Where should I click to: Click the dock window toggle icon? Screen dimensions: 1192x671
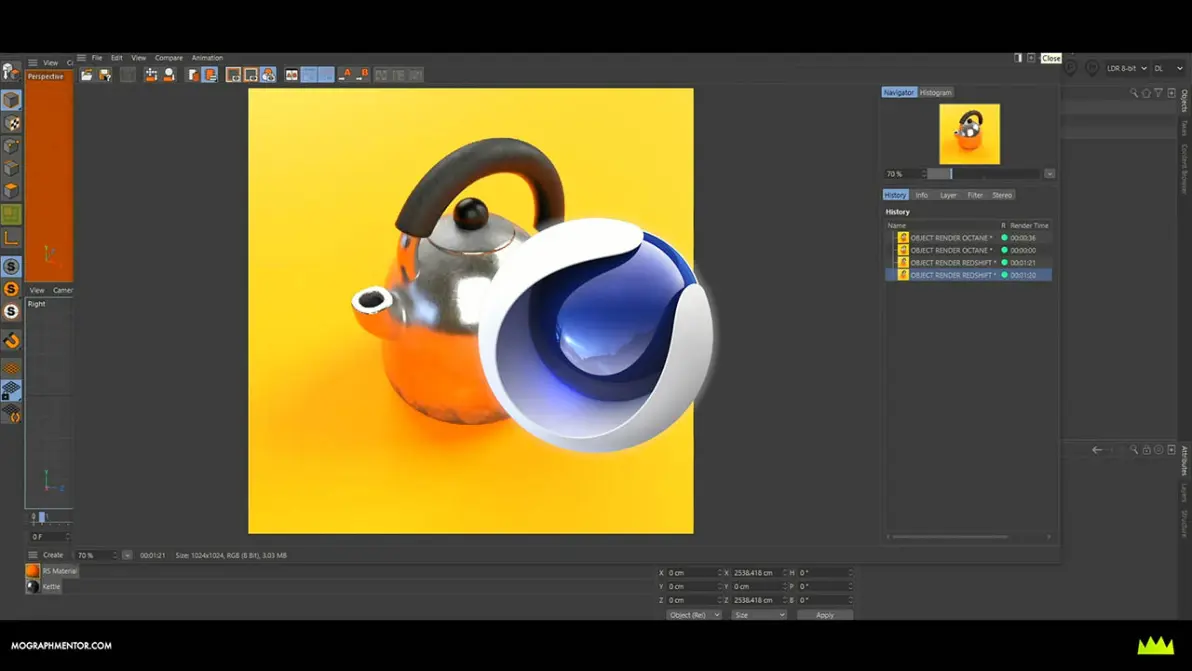pyautogui.click(x=1018, y=58)
